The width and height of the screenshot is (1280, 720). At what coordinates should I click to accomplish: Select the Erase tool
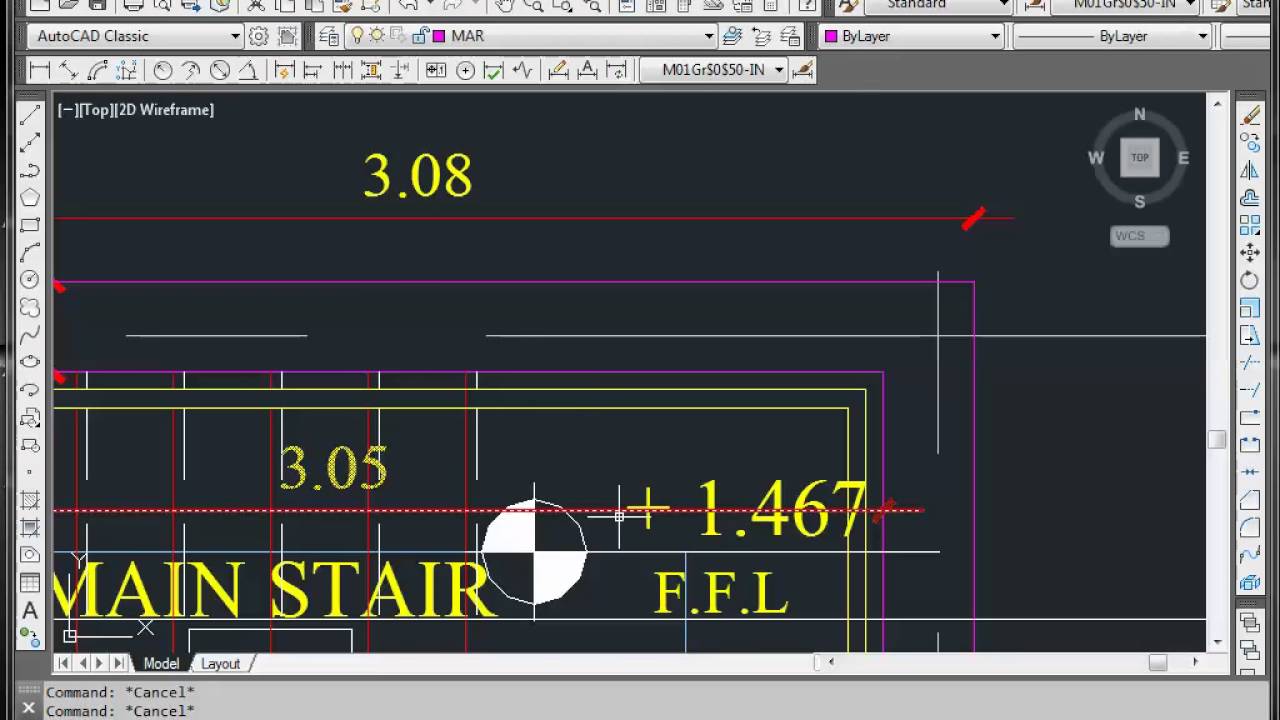point(1250,116)
